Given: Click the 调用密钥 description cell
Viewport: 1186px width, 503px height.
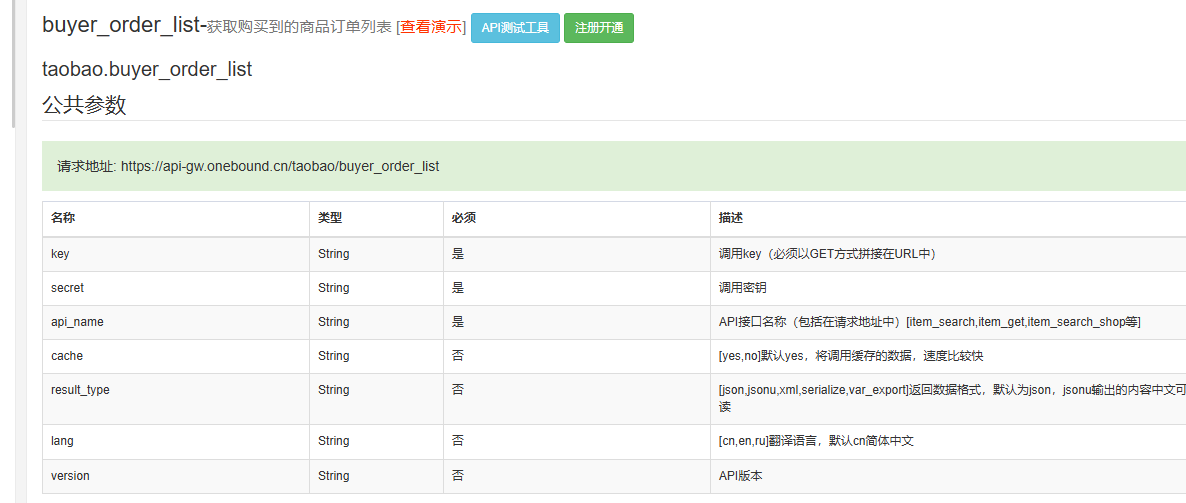Looking at the screenshot, I should pos(948,288).
